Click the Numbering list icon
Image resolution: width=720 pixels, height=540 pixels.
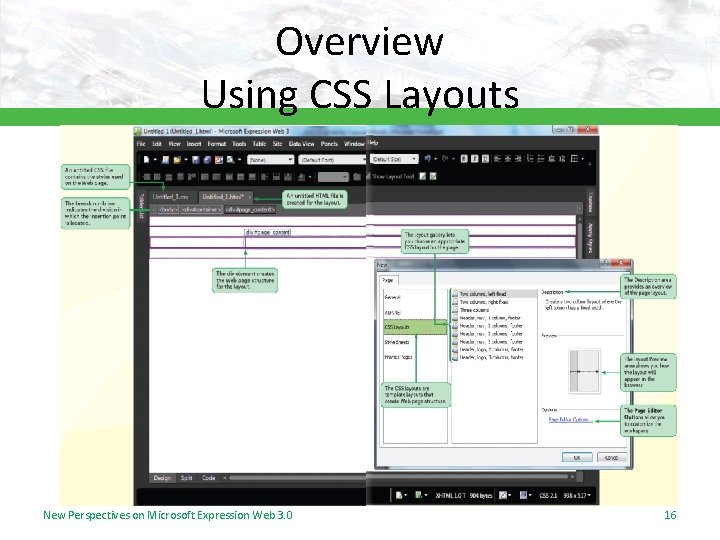click(530, 158)
